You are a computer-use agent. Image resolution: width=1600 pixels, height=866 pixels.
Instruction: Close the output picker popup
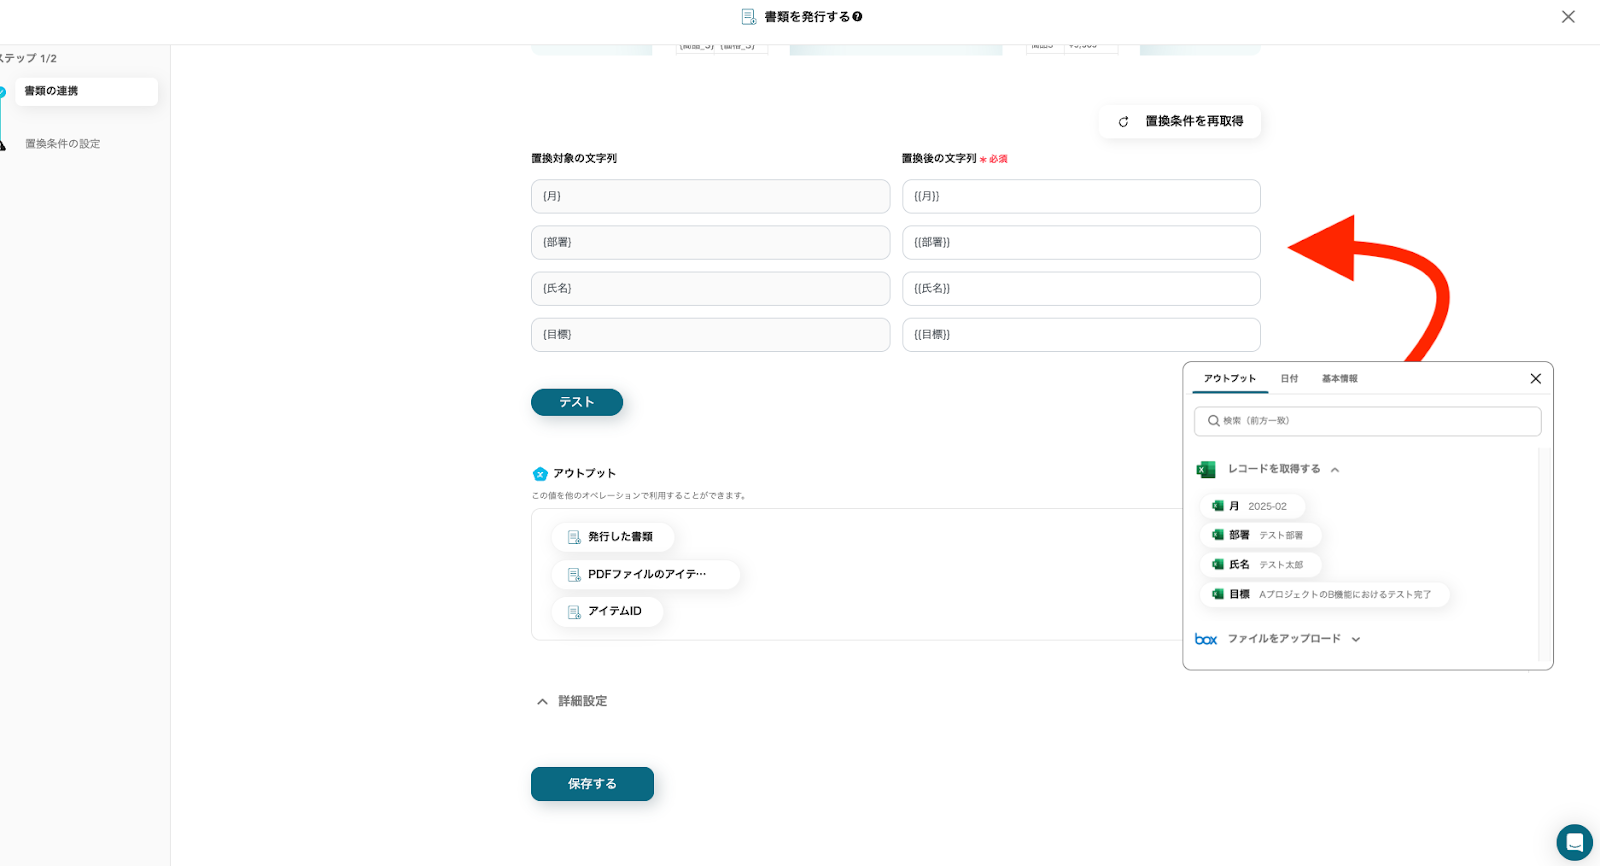click(1535, 379)
